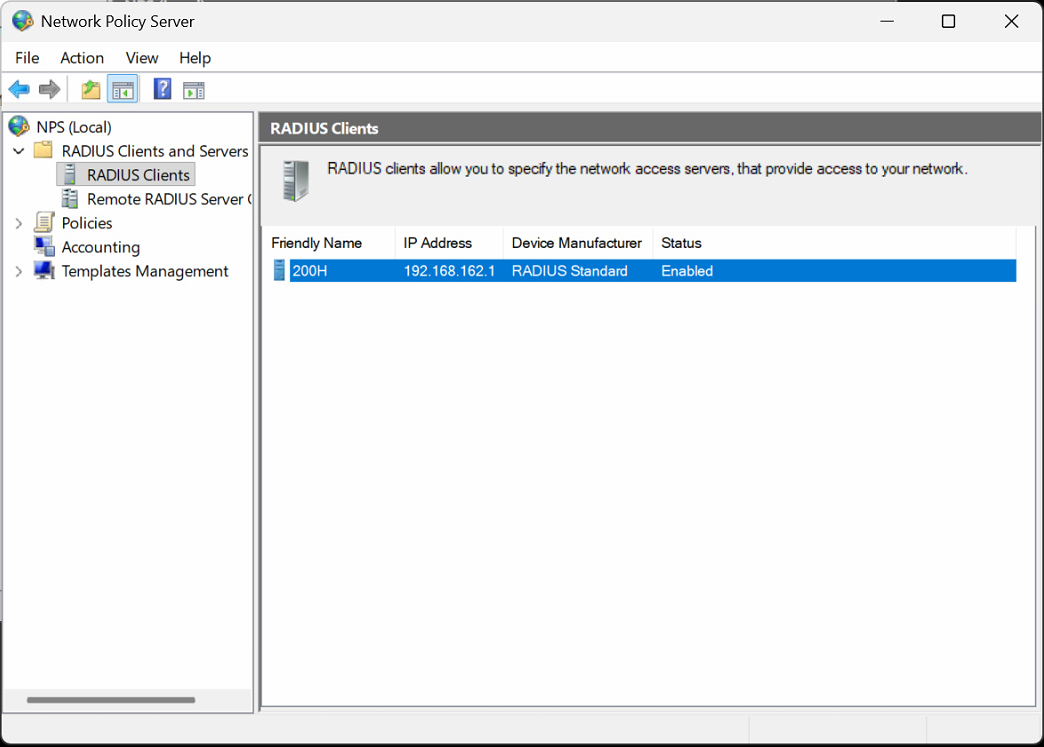
Task: Toggle Show/Hide Console Tree toolbar icon
Action: point(123,89)
